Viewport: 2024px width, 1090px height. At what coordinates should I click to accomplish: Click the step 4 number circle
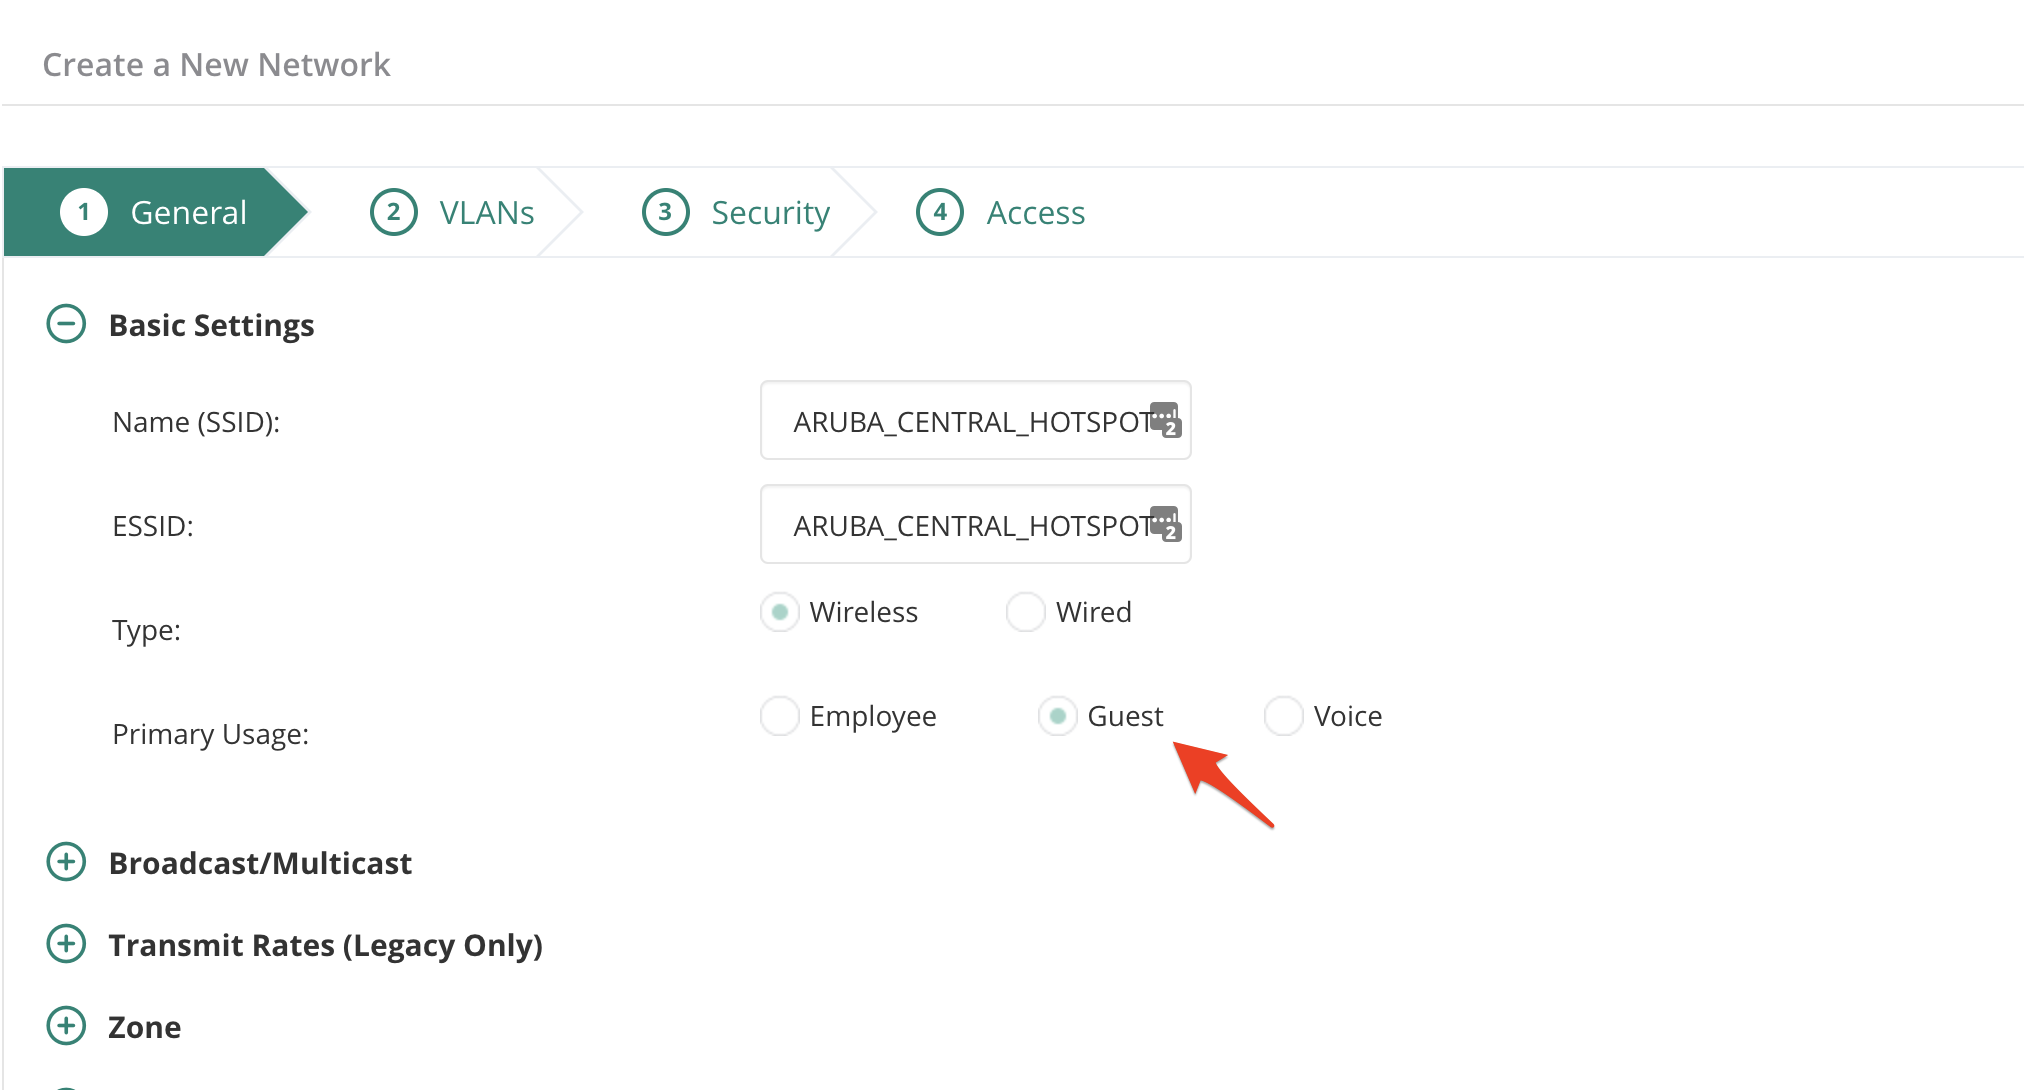(x=940, y=212)
